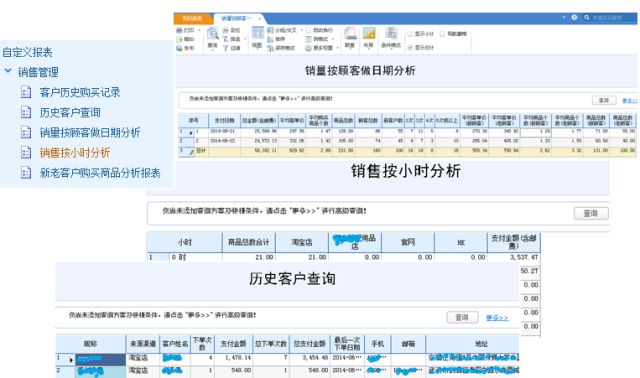
Task: Click 查询 button in 历史客户查询 panel
Action: point(462,317)
